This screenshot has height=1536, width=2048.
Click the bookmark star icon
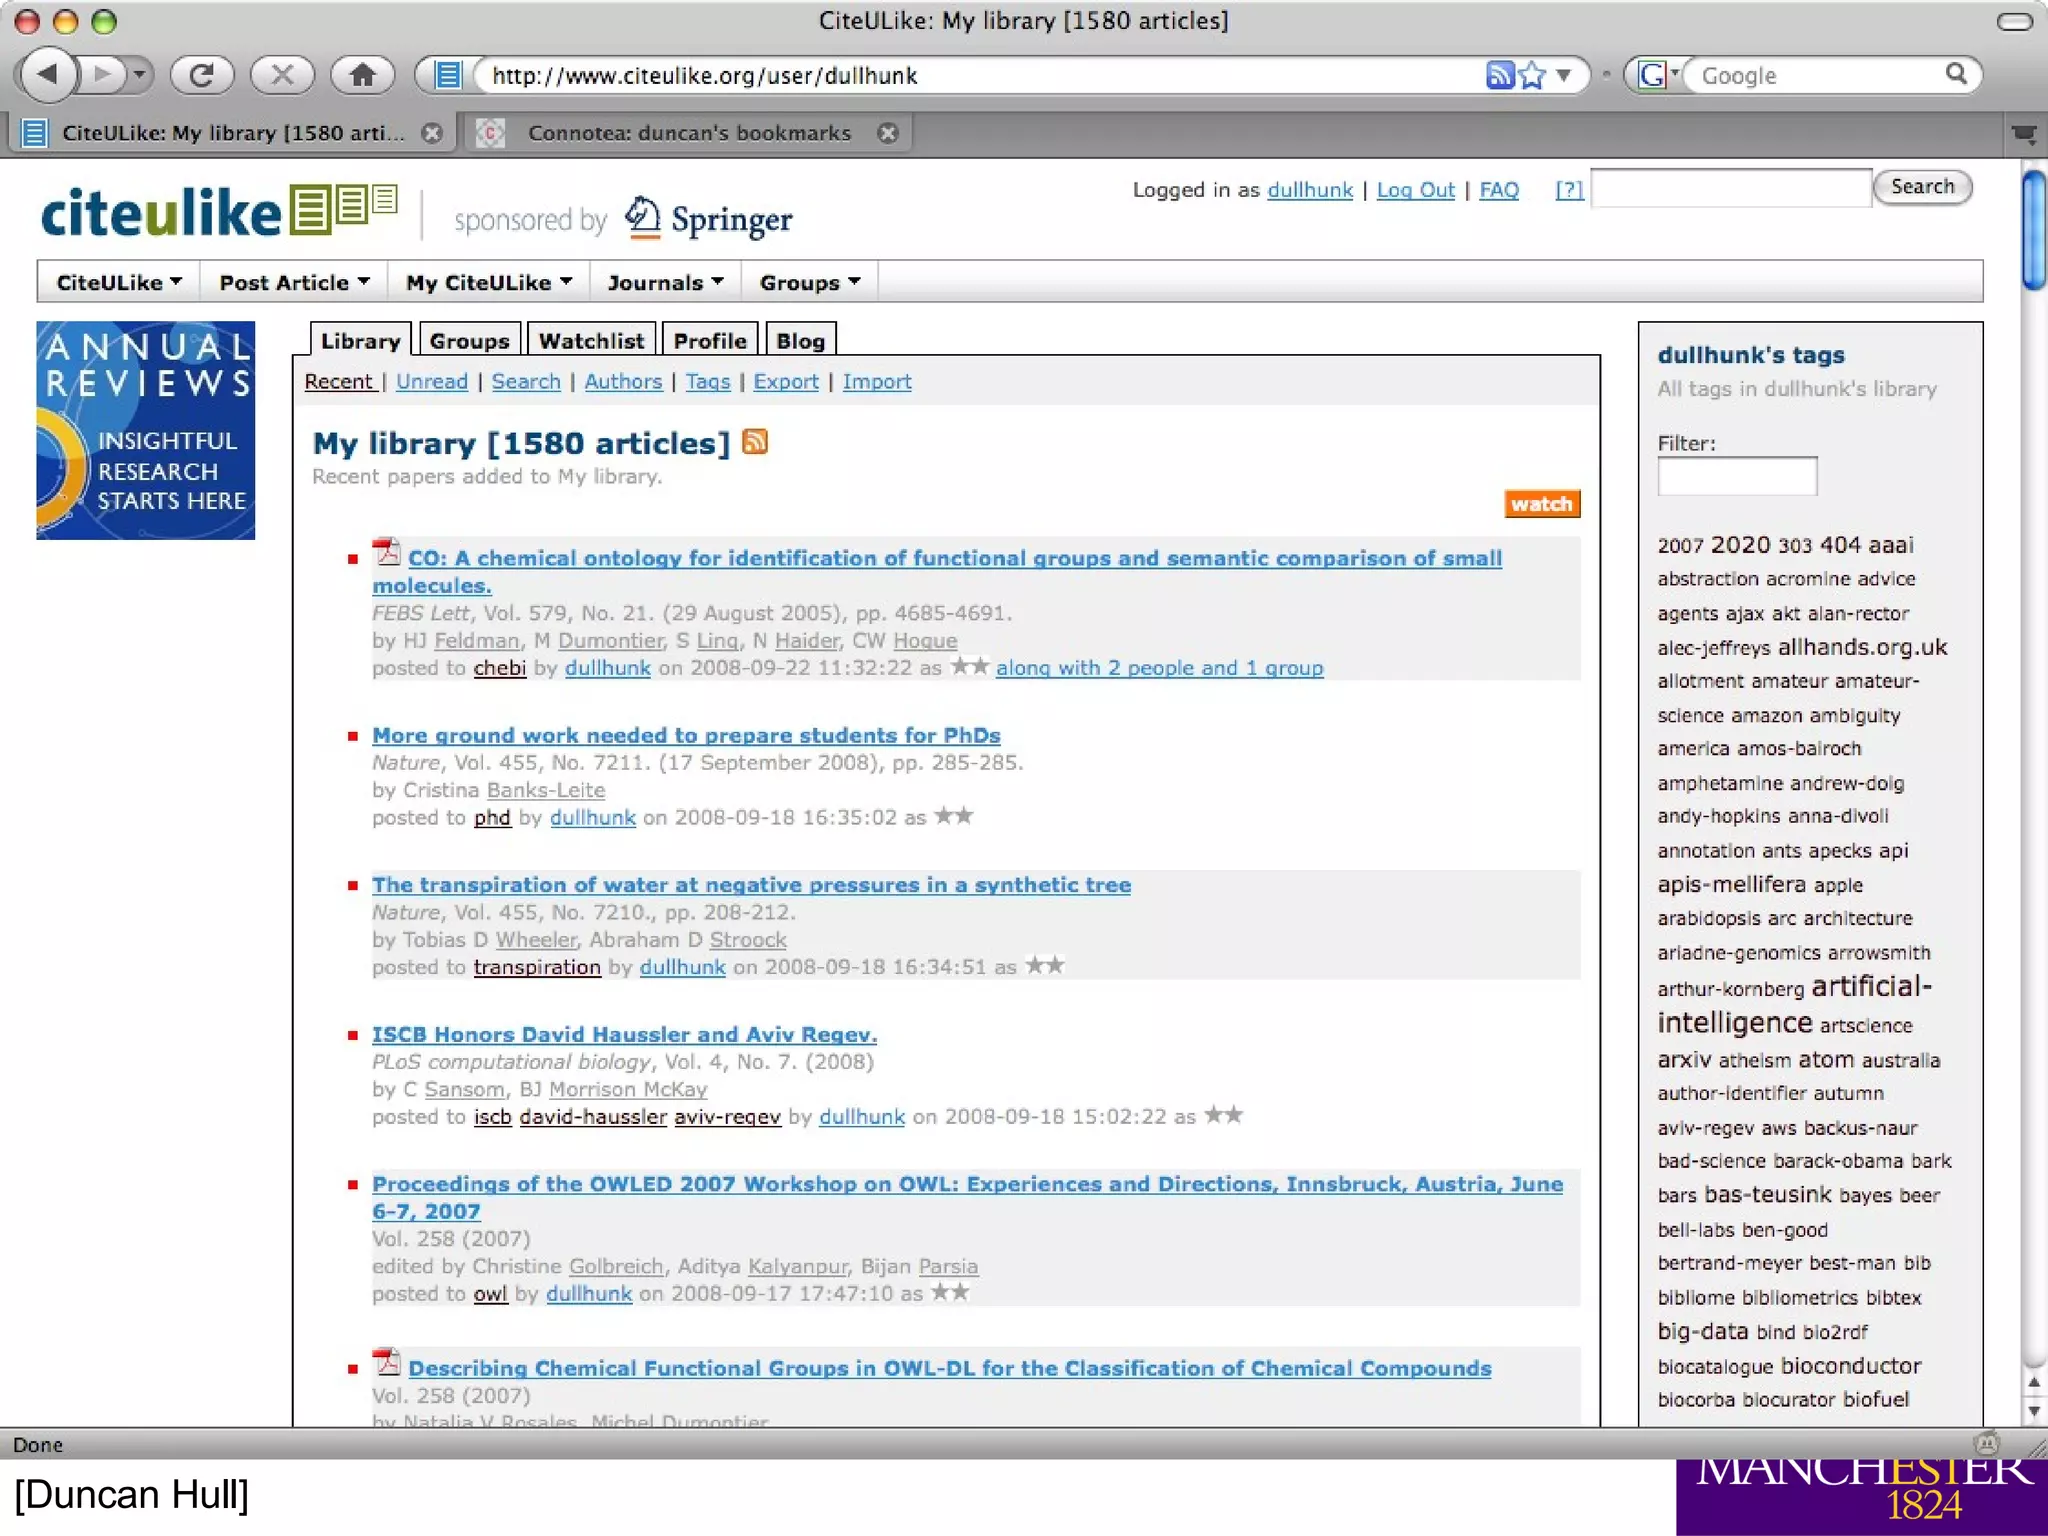pyautogui.click(x=1532, y=75)
